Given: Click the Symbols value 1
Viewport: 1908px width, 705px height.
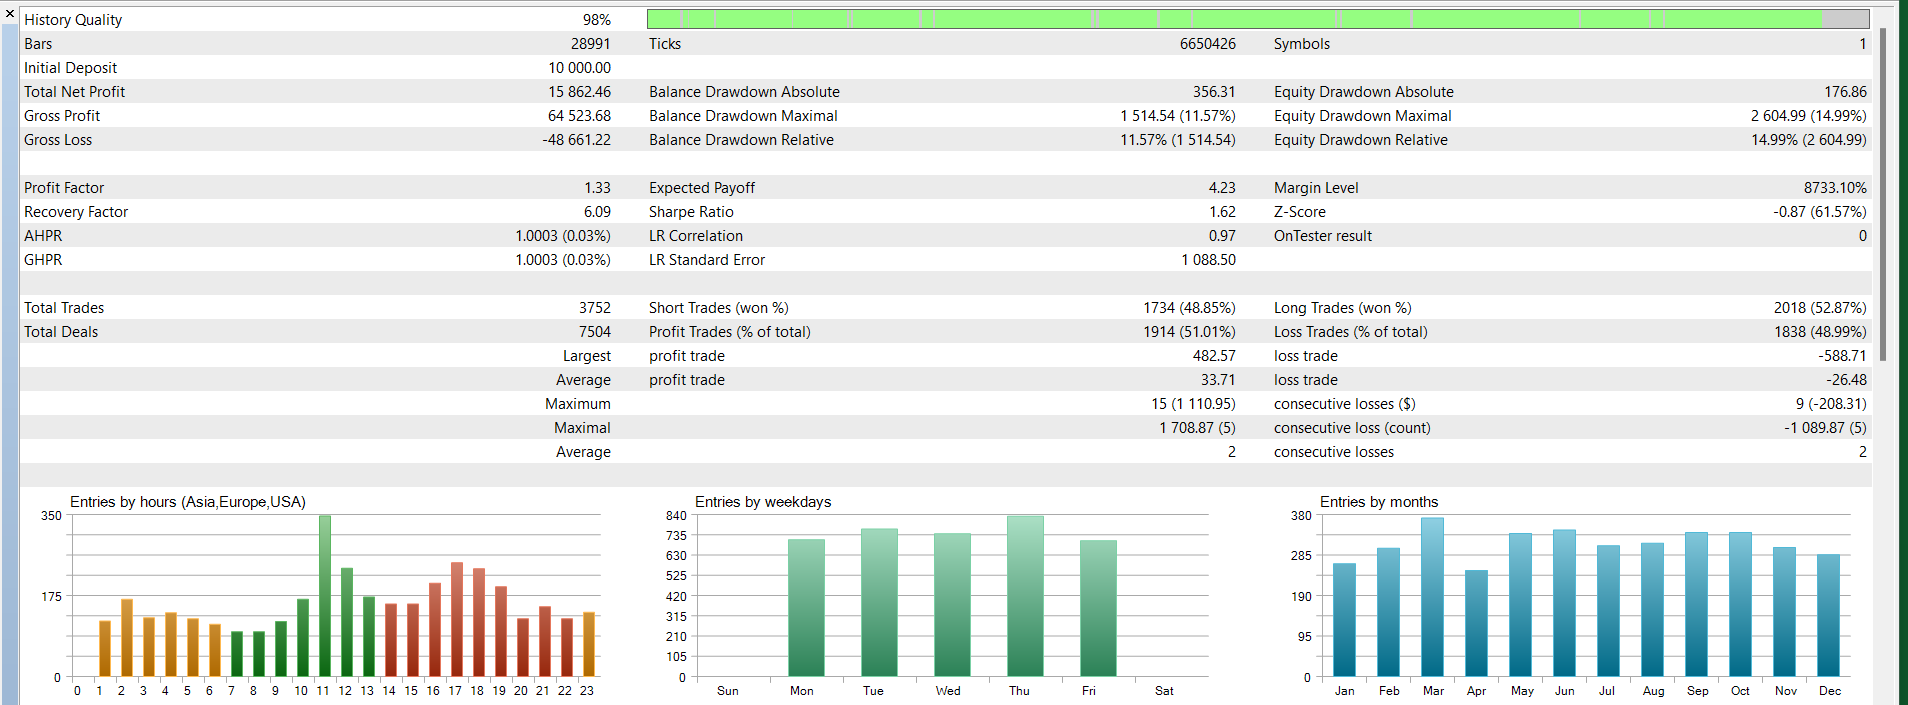Looking at the screenshot, I should [x=1863, y=44].
